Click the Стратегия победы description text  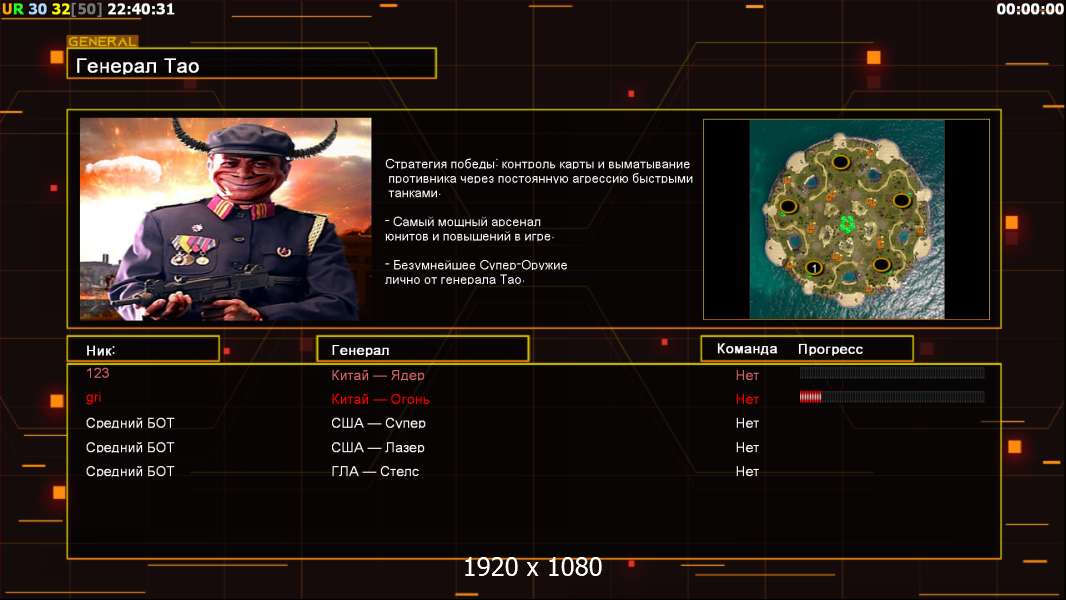538,178
